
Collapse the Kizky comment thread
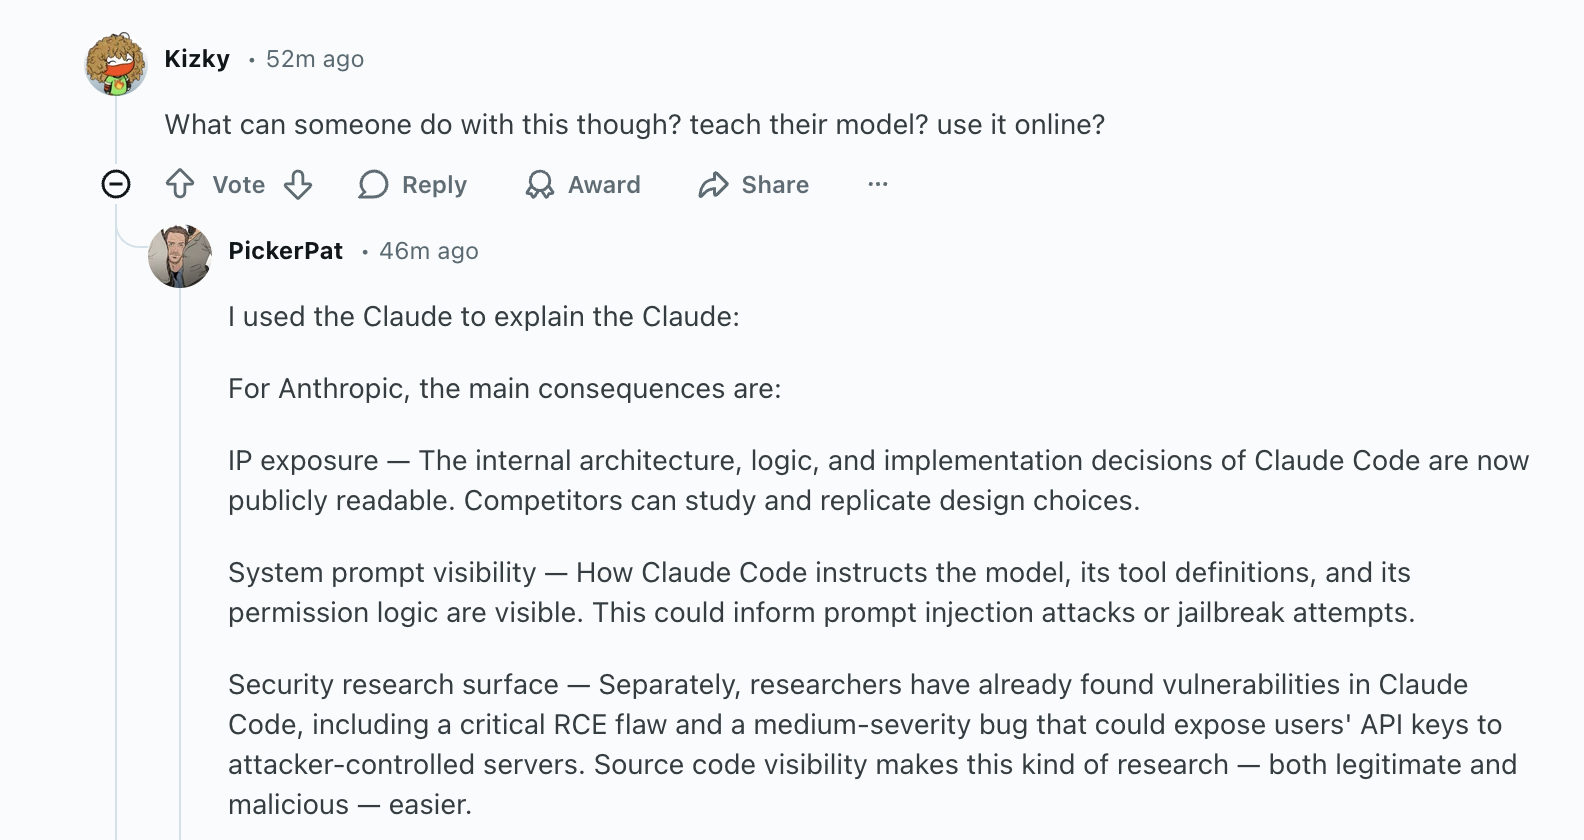pos(116,184)
